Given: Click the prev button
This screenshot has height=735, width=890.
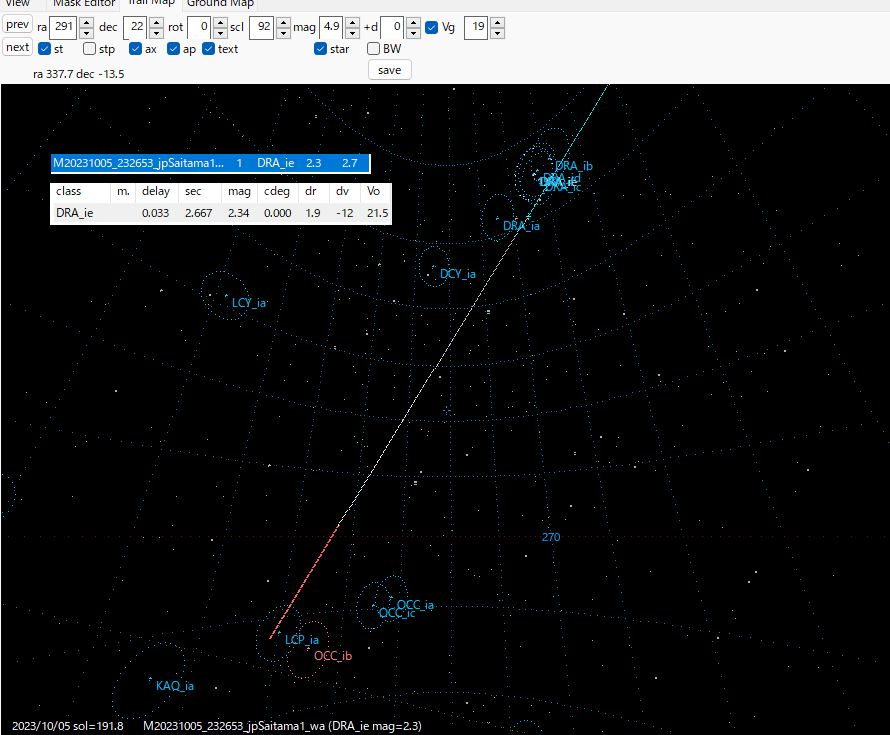Looking at the screenshot, I should (x=17, y=25).
